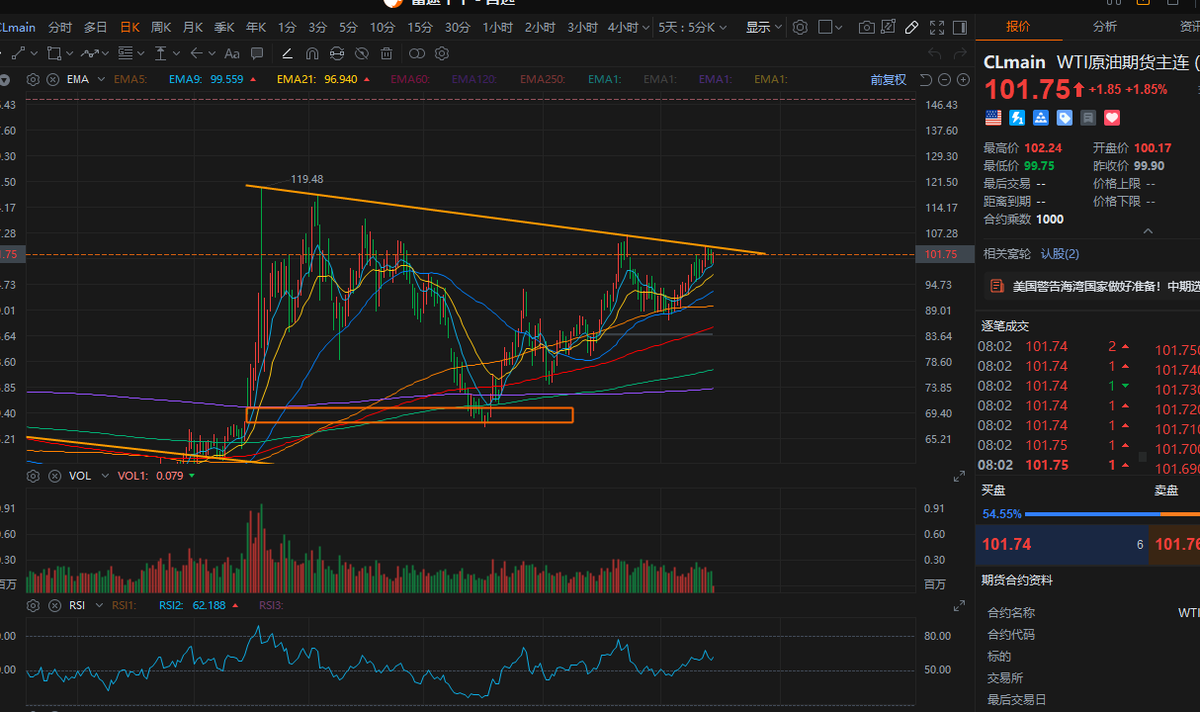1200x712 pixels.
Task: Select the arrow annotation tool
Action: pos(196,53)
